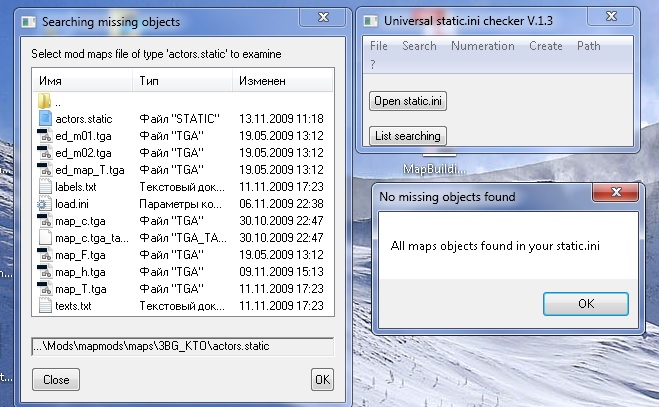Select the file name map_c.tga_ta...
Viewport: 659px width, 407px height.
point(92,238)
